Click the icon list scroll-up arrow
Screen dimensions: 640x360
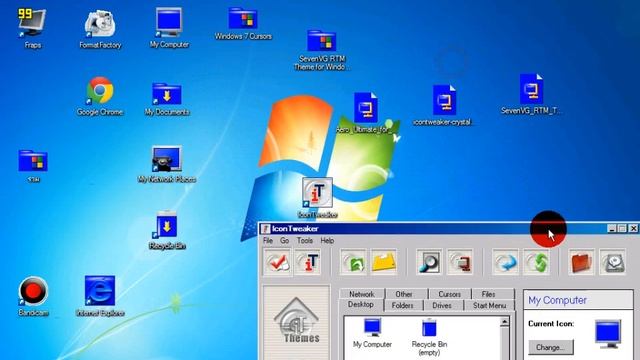pos(504,322)
